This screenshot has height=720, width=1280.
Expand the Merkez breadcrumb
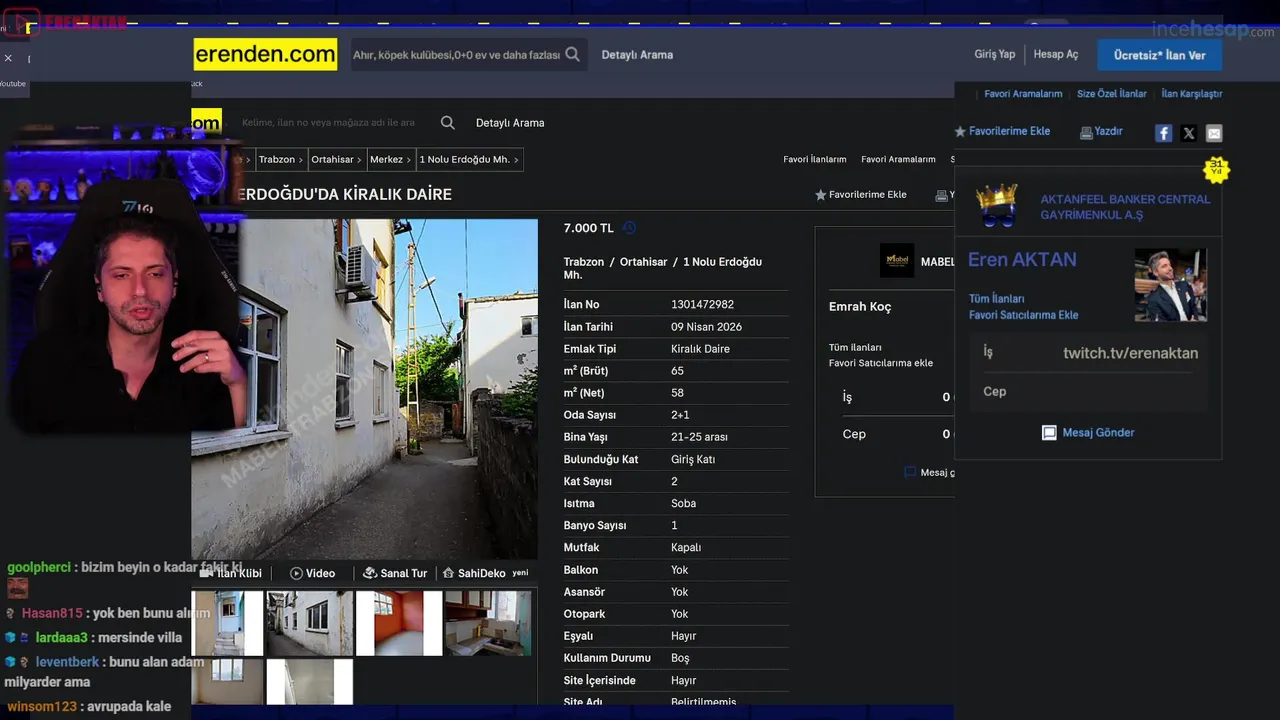tap(391, 159)
